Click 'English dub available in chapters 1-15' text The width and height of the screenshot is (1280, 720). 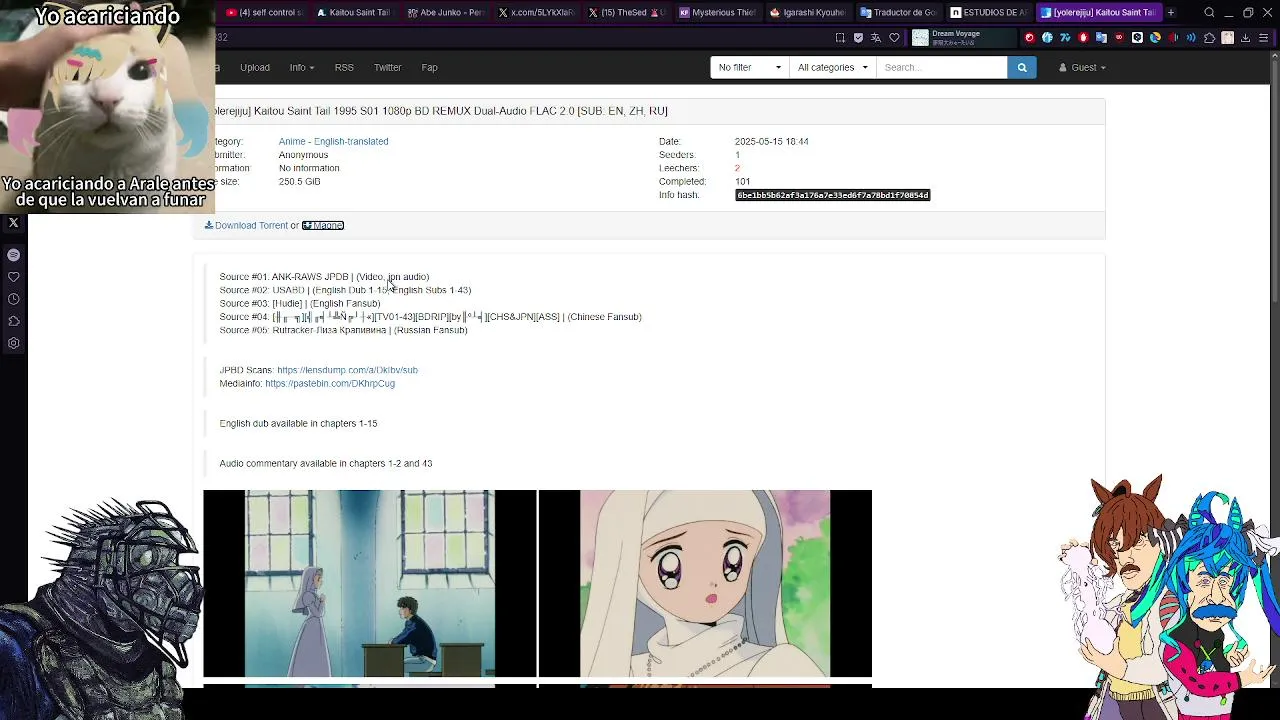pos(298,423)
